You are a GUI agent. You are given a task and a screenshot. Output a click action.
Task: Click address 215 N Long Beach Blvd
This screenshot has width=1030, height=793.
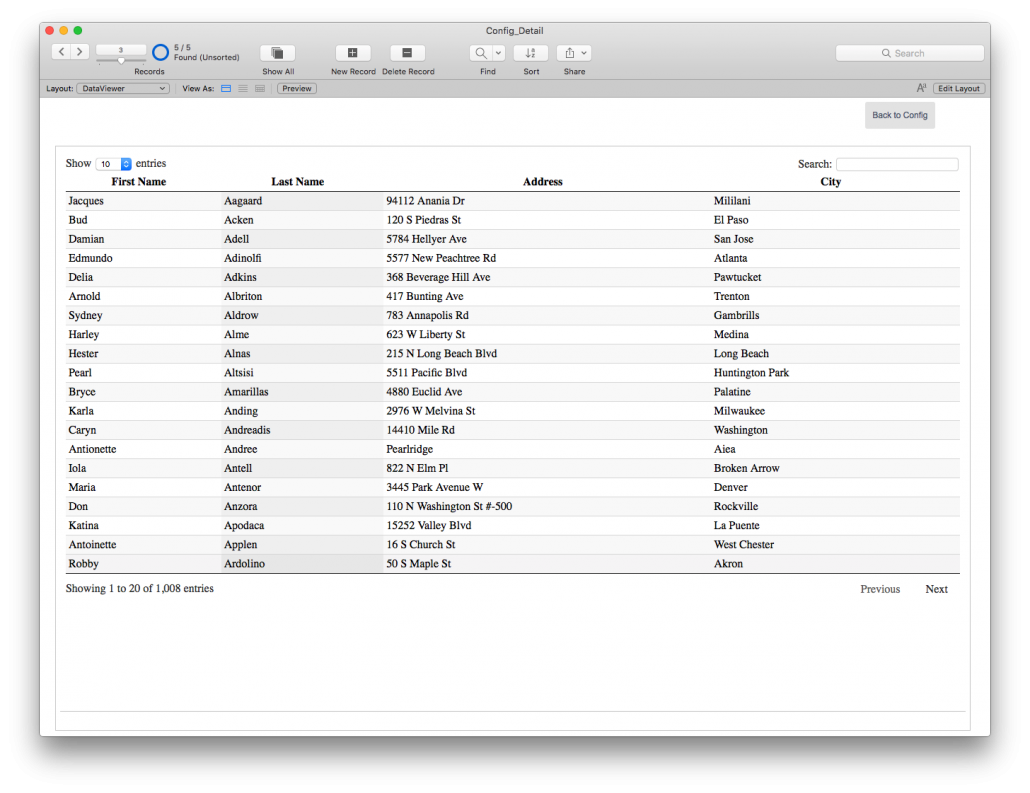(441, 353)
